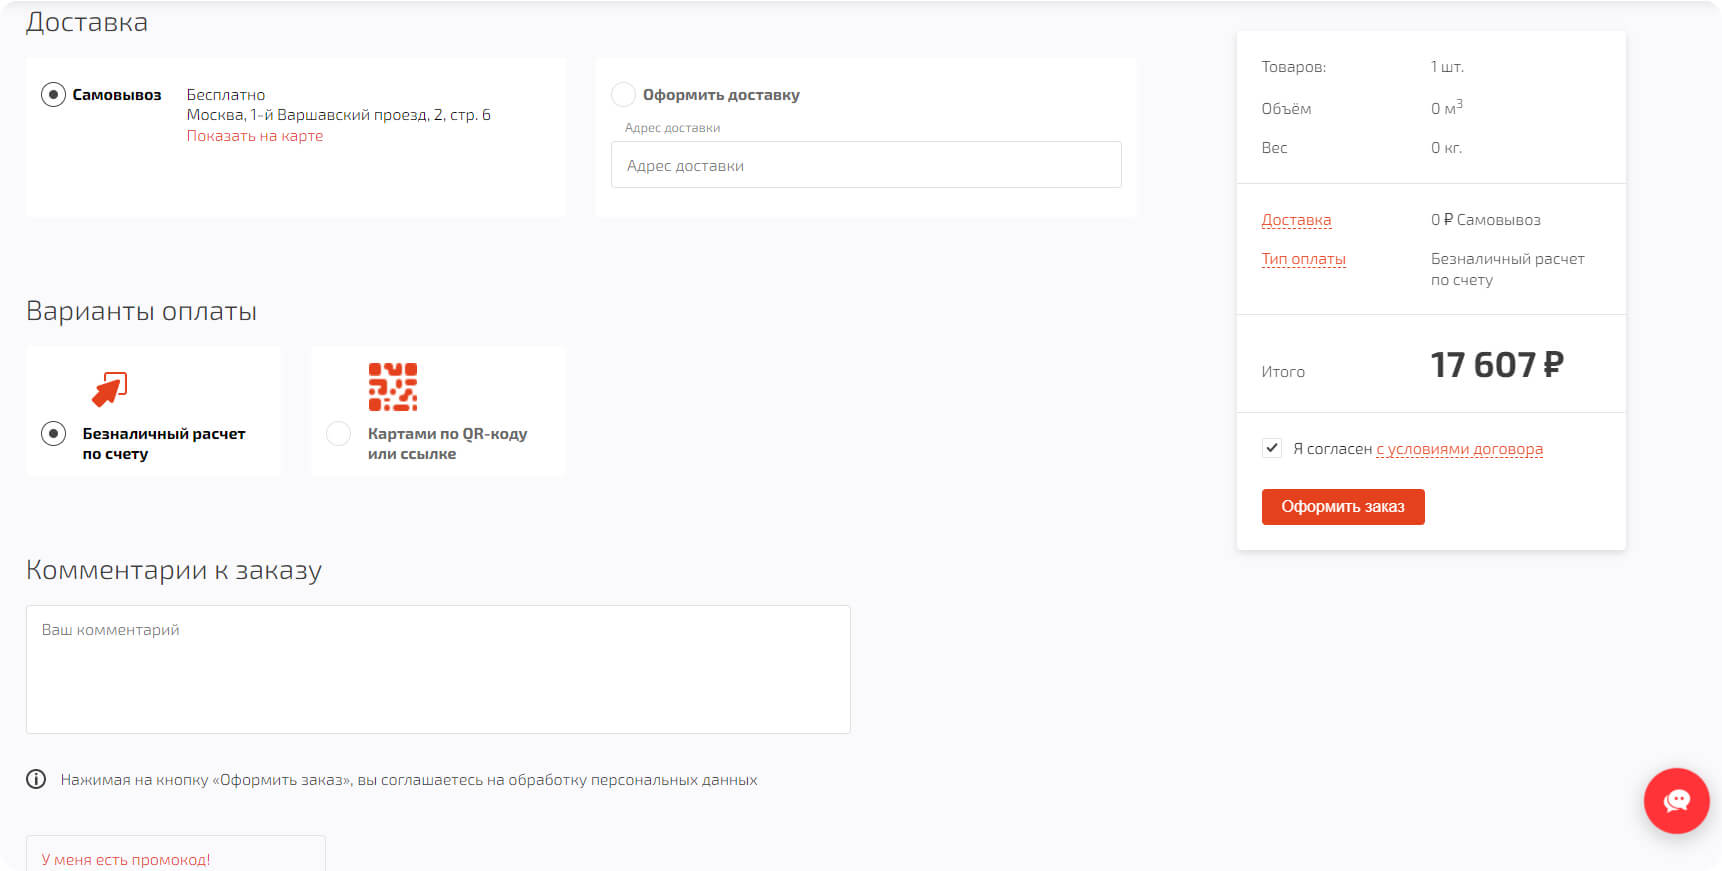Click the Тип оплаты link in summary
This screenshot has height=871, width=1722.
(1303, 259)
